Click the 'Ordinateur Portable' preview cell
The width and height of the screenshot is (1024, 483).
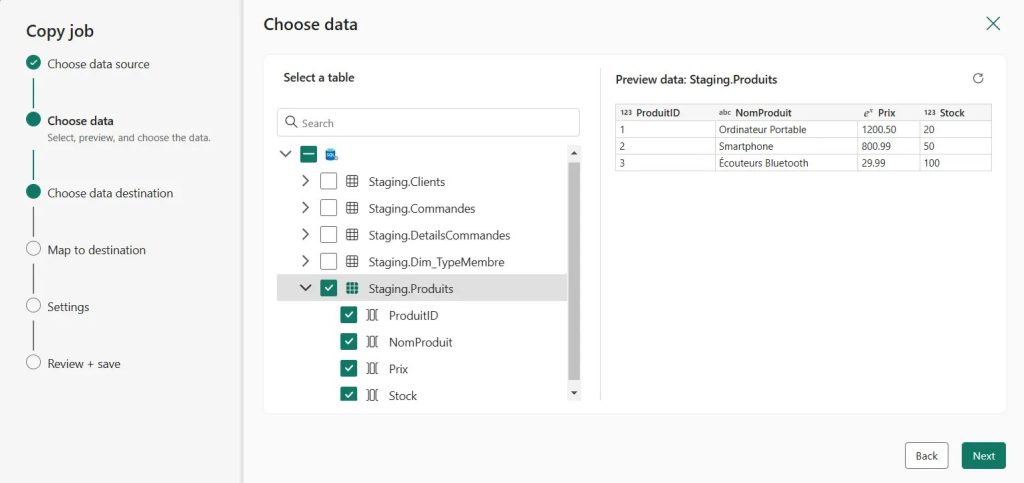(x=786, y=129)
